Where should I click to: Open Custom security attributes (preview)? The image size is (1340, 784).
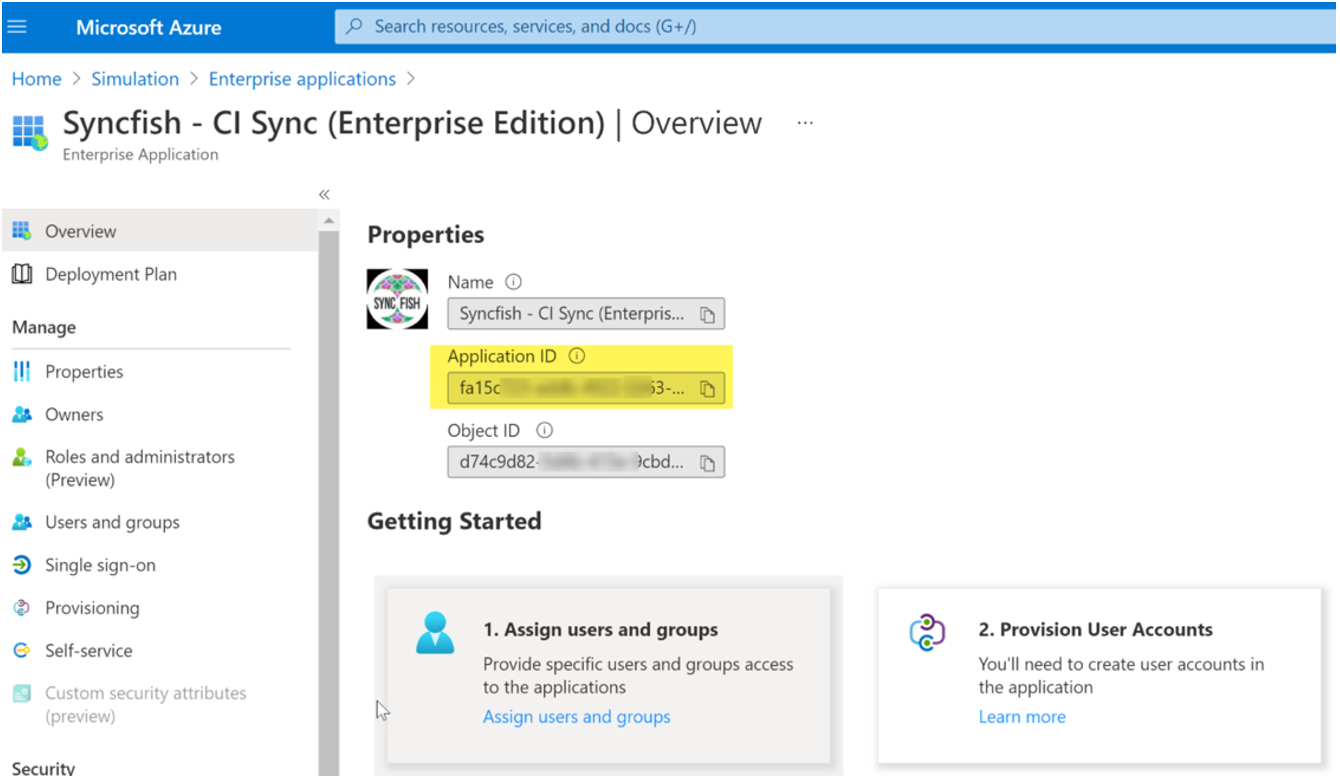point(146,704)
